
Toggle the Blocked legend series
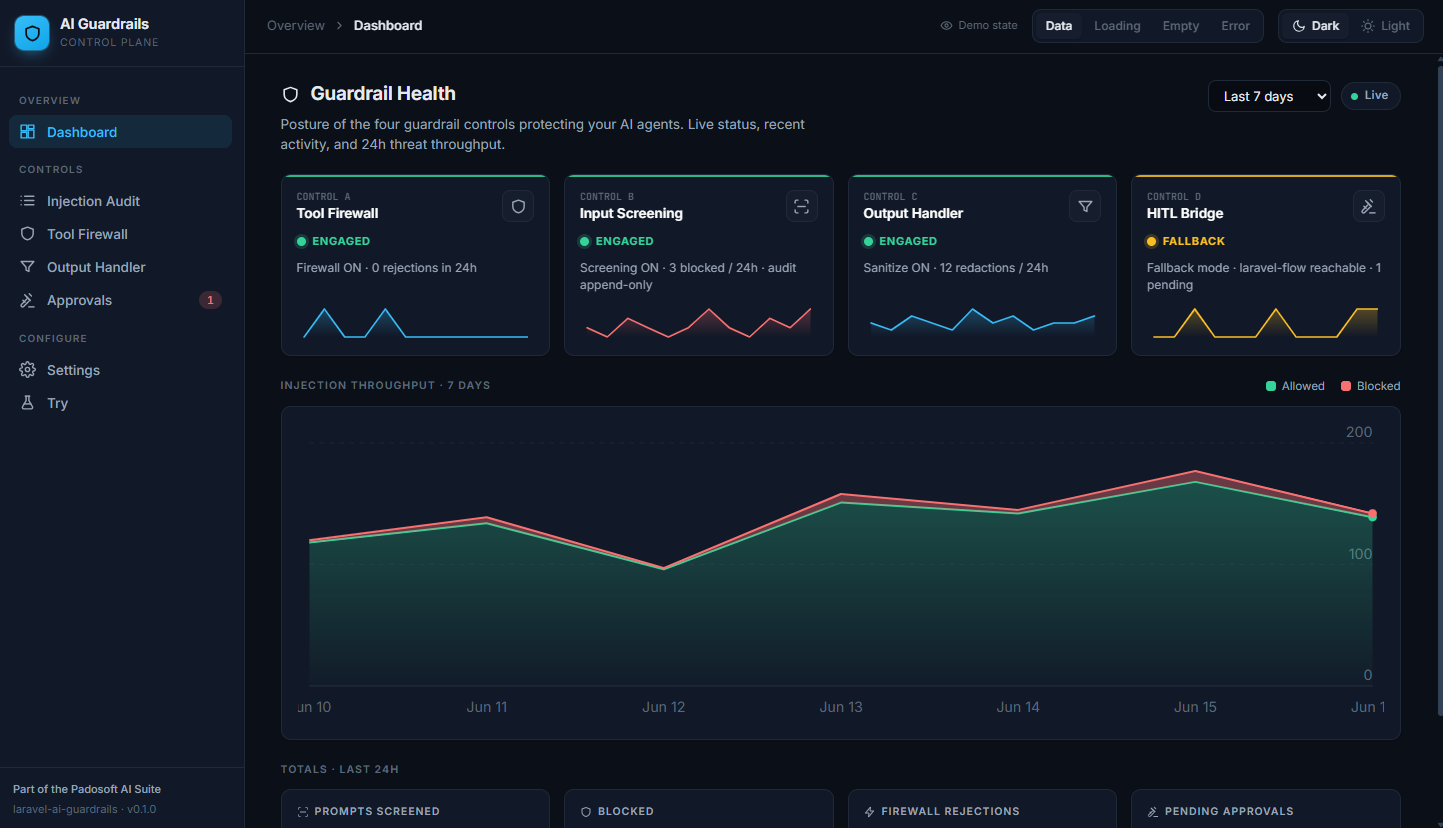pos(1370,386)
